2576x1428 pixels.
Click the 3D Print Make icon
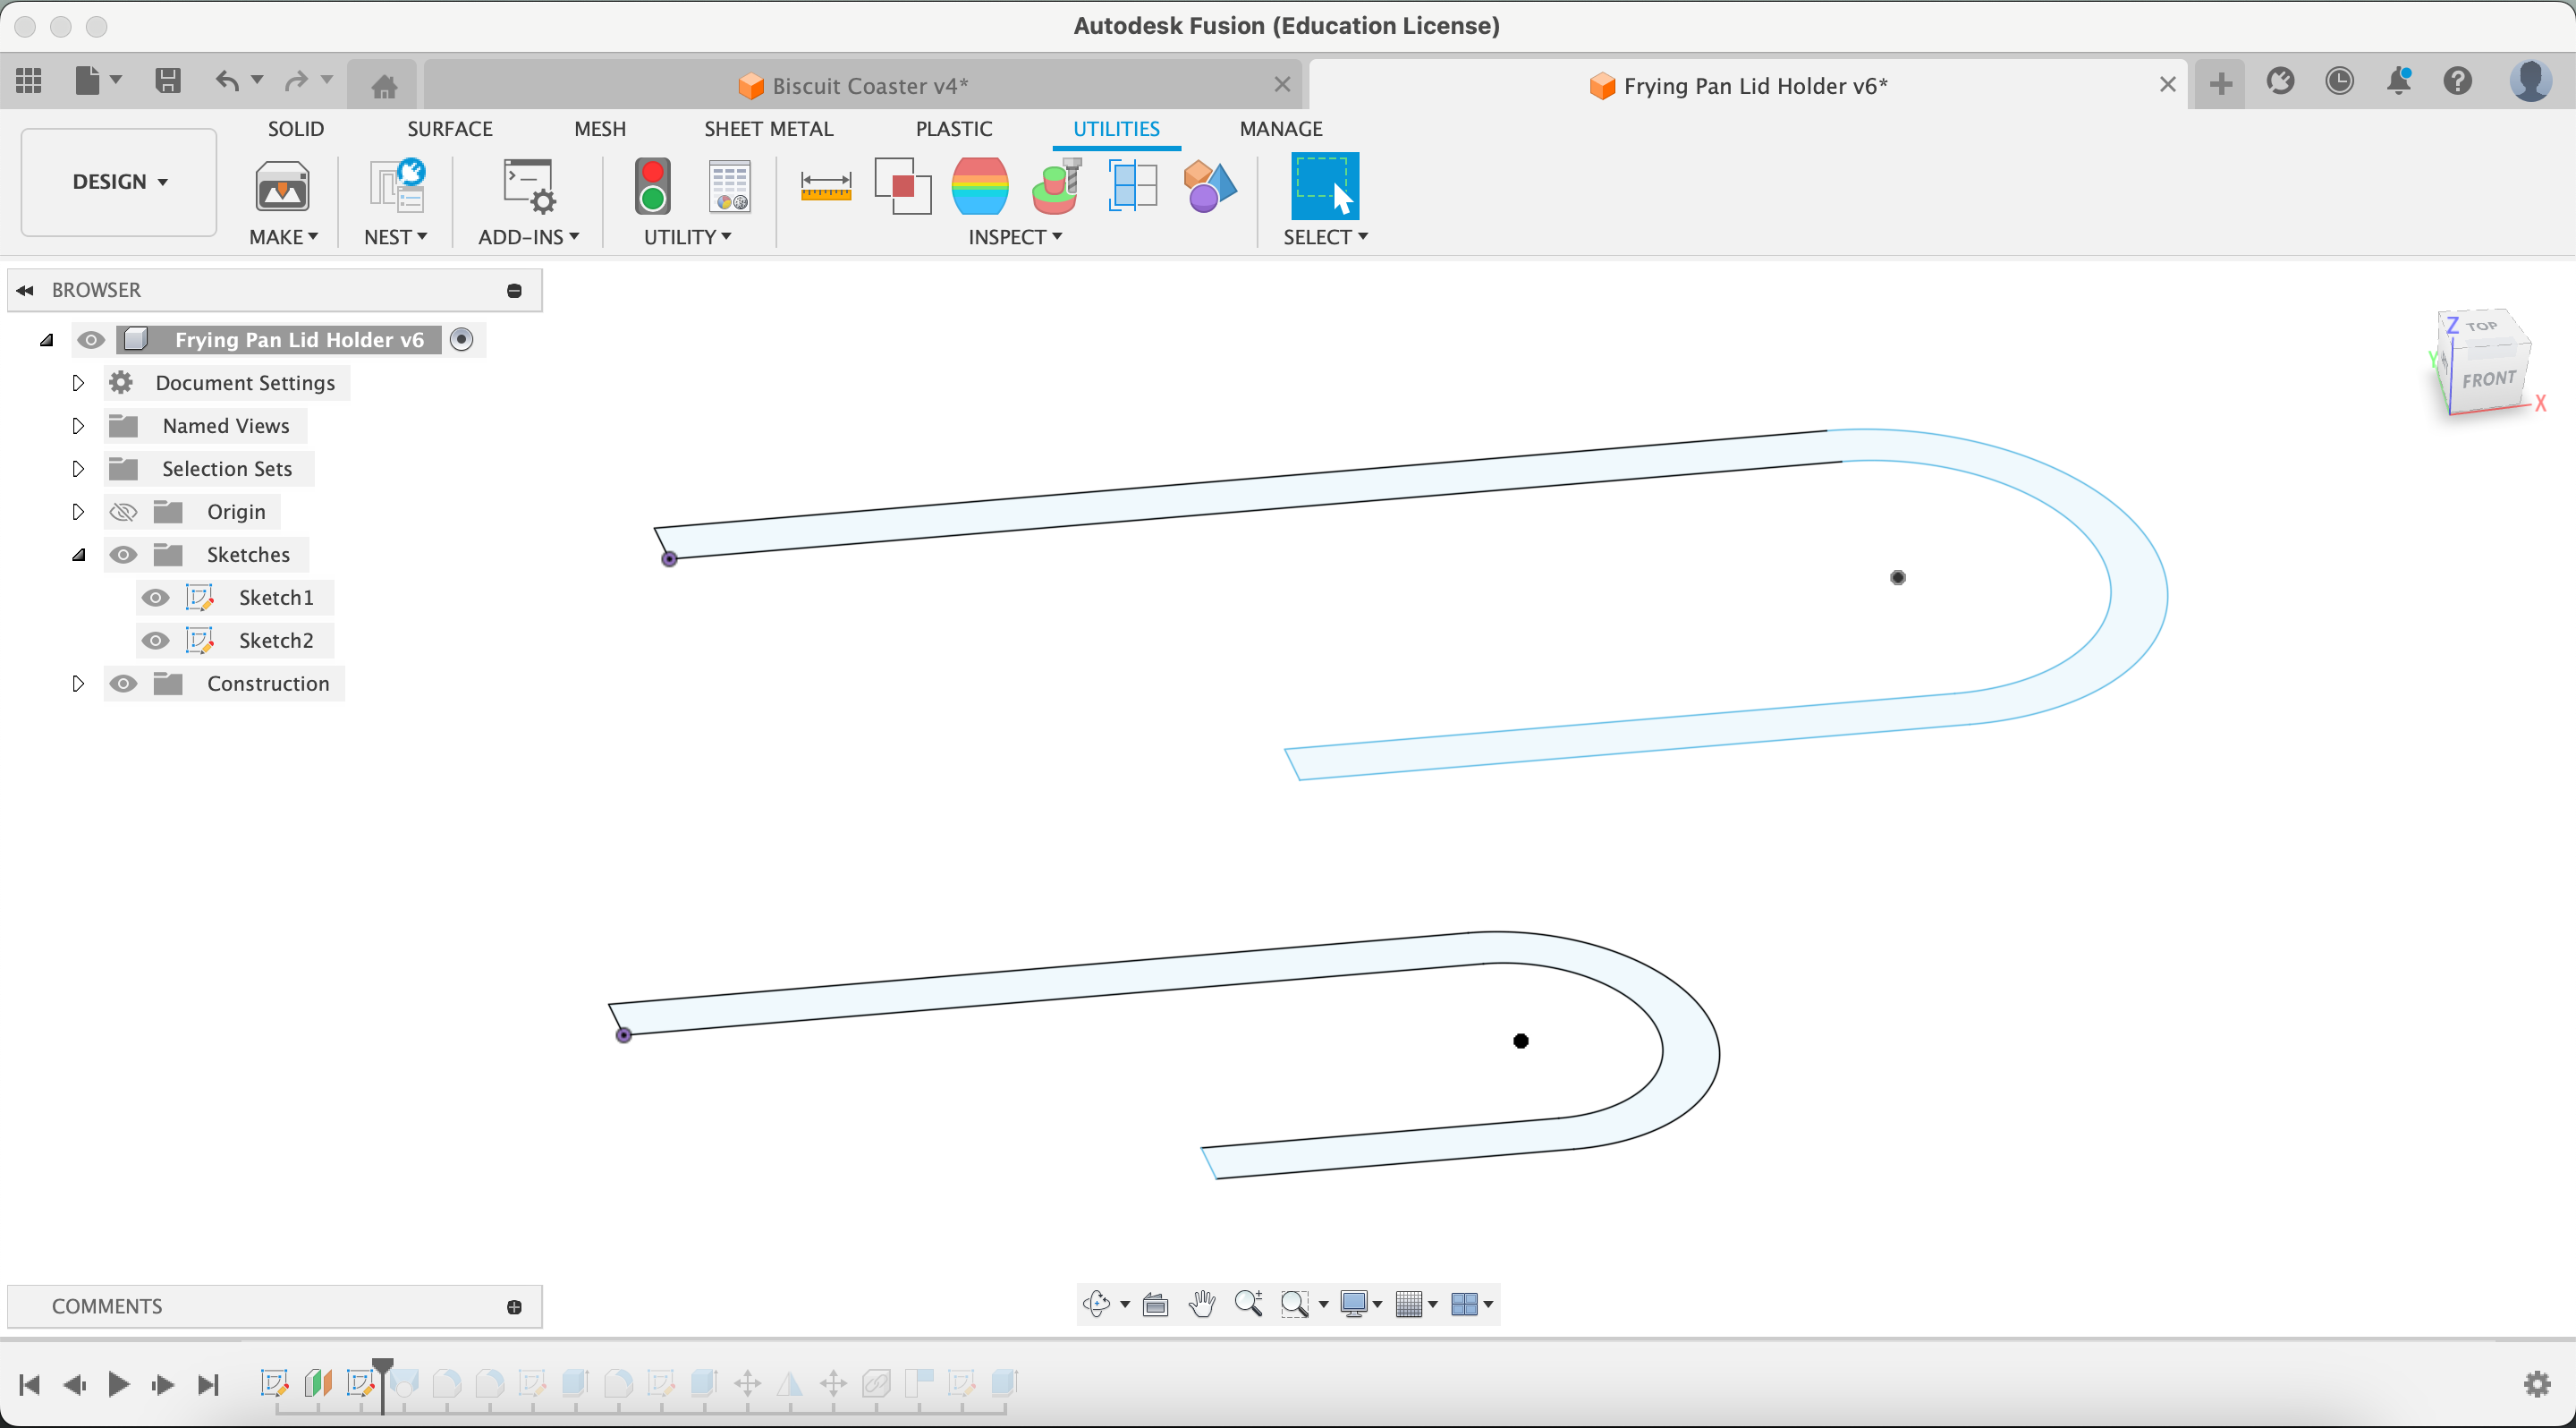pyautogui.click(x=282, y=186)
